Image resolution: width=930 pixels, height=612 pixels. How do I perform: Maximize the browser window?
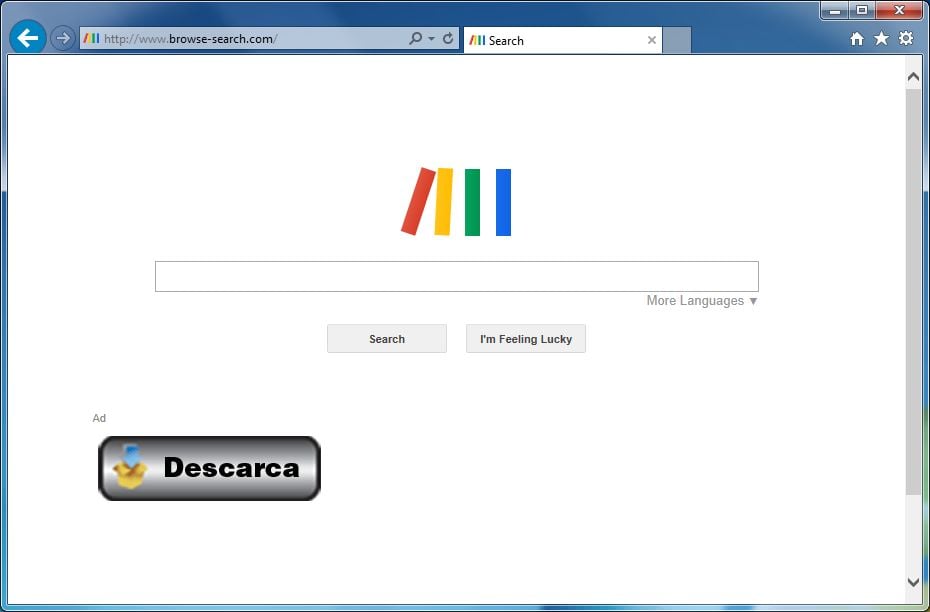click(862, 10)
